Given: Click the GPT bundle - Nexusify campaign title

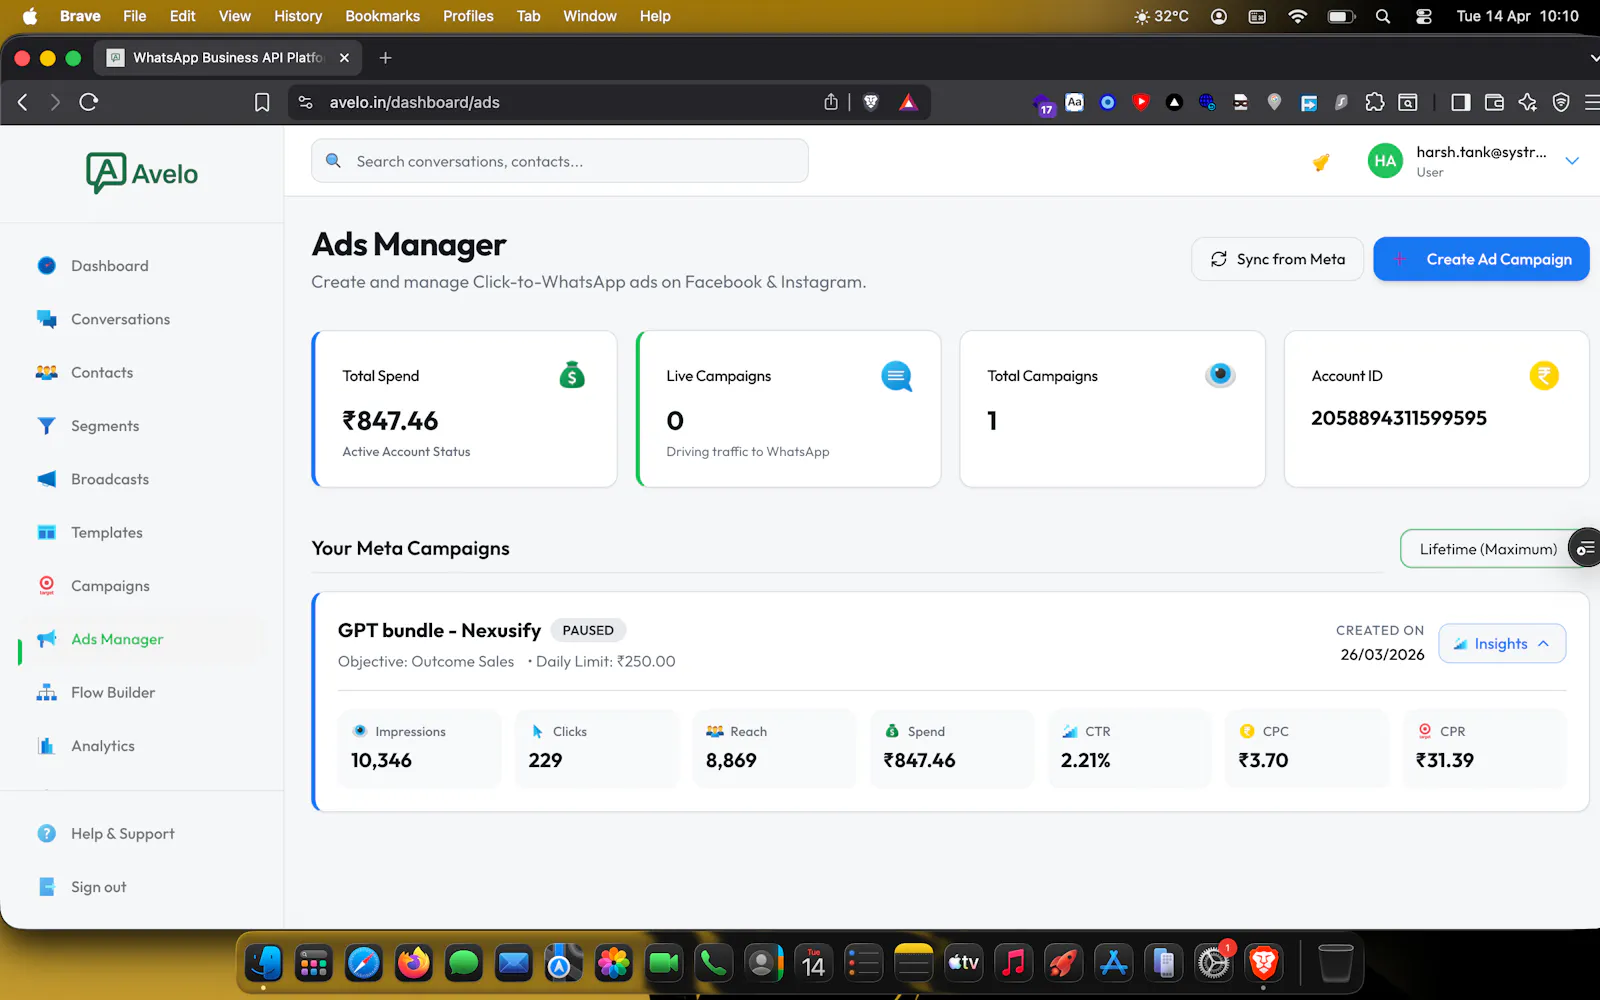Looking at the screenshot, I should 439,630.
